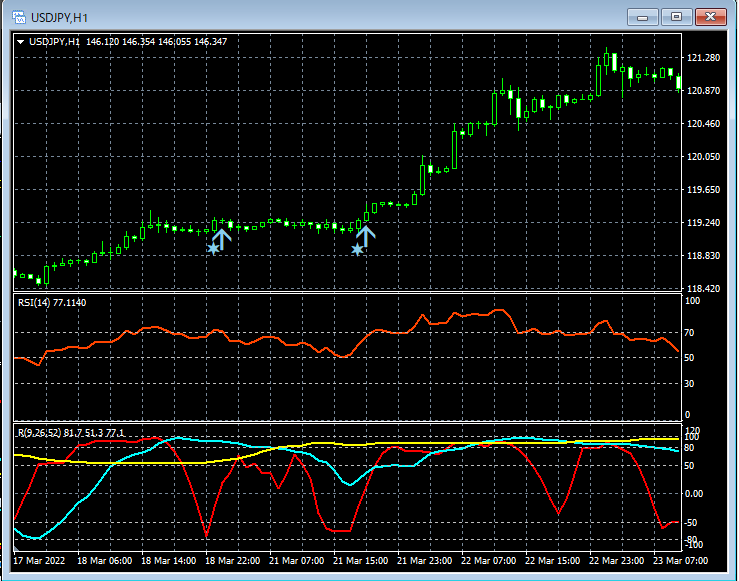This screenshot has width=739, height=581.
Task: Click the 121.280 price level on axis
Action: click(704, 58)
